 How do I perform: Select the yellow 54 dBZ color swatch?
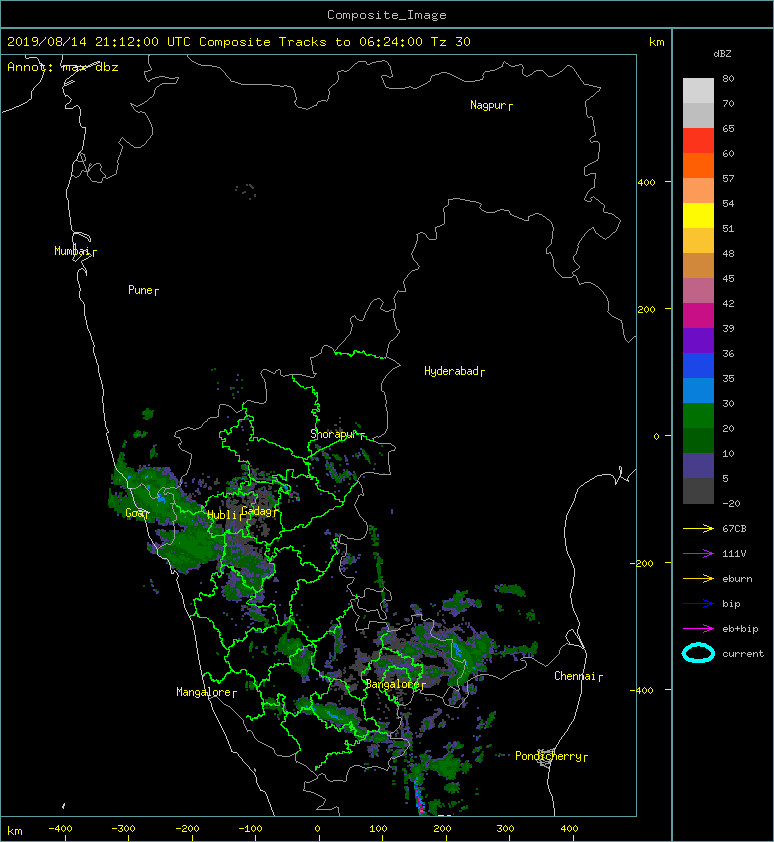click(x=698, y=215)
